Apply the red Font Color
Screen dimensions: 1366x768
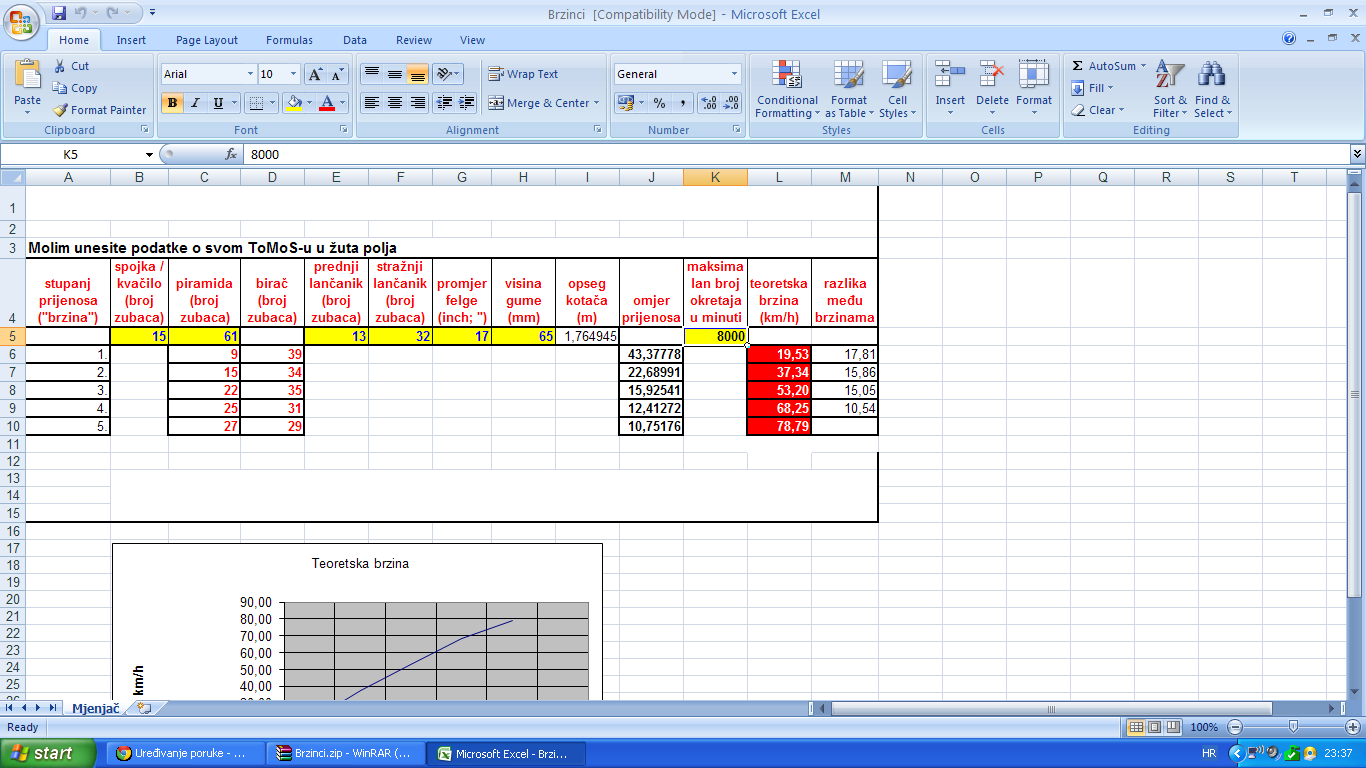tap(326, 103)
